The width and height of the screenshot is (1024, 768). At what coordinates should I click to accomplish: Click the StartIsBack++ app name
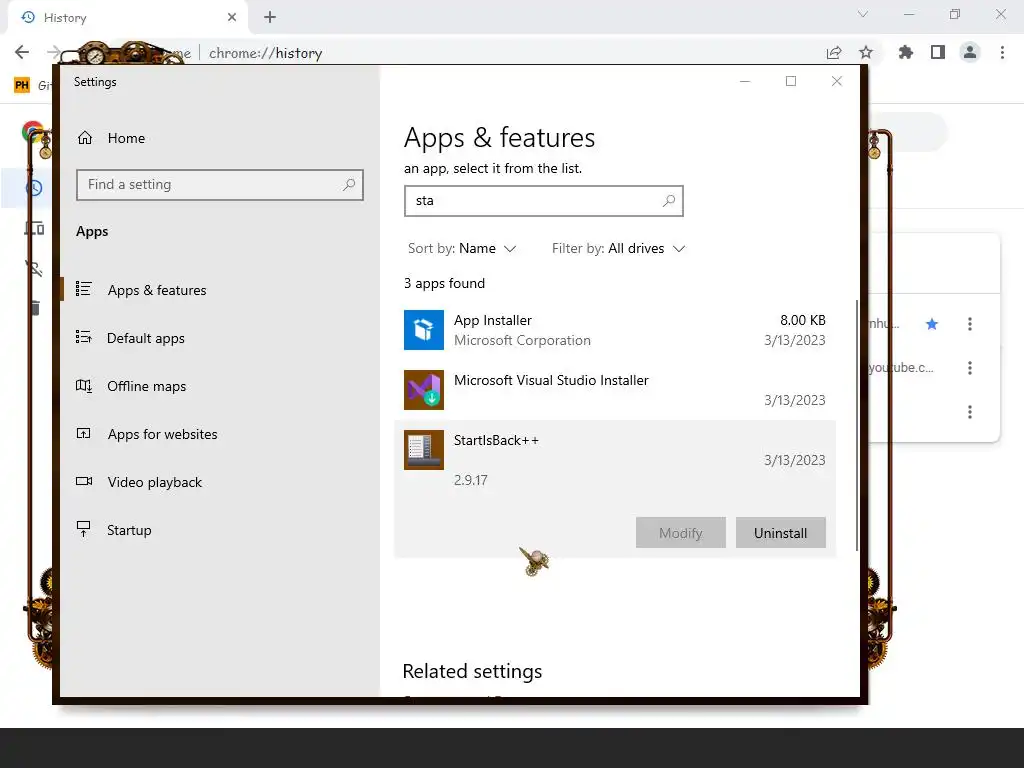496,441
